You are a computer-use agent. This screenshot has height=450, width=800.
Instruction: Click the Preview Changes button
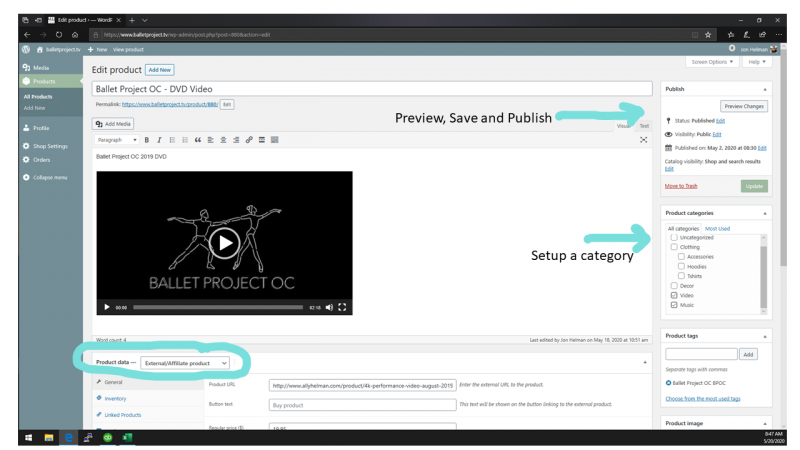(x=744, y=106)
